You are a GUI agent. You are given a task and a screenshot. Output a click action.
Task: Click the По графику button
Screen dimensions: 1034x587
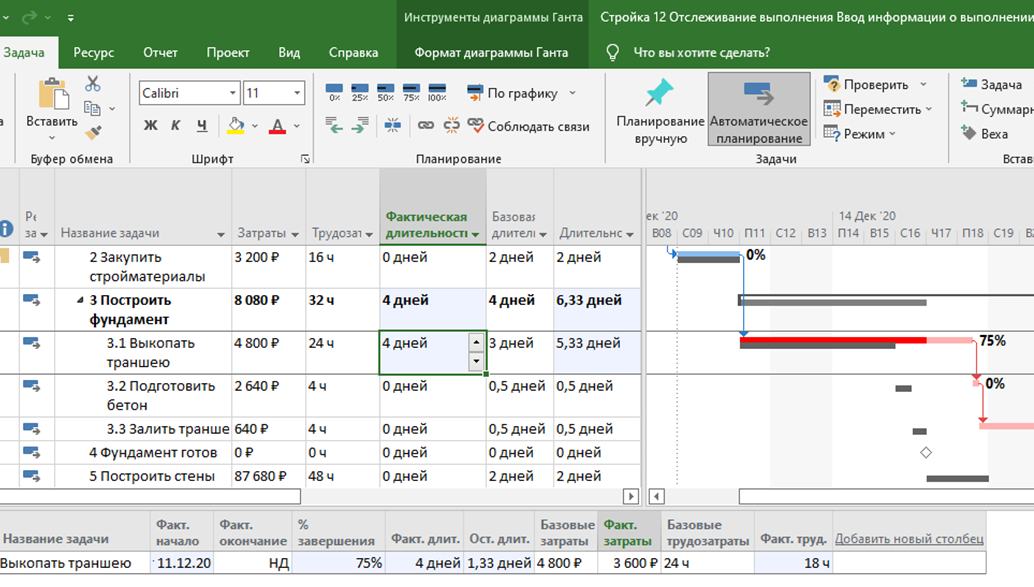(x=512, y=93)
